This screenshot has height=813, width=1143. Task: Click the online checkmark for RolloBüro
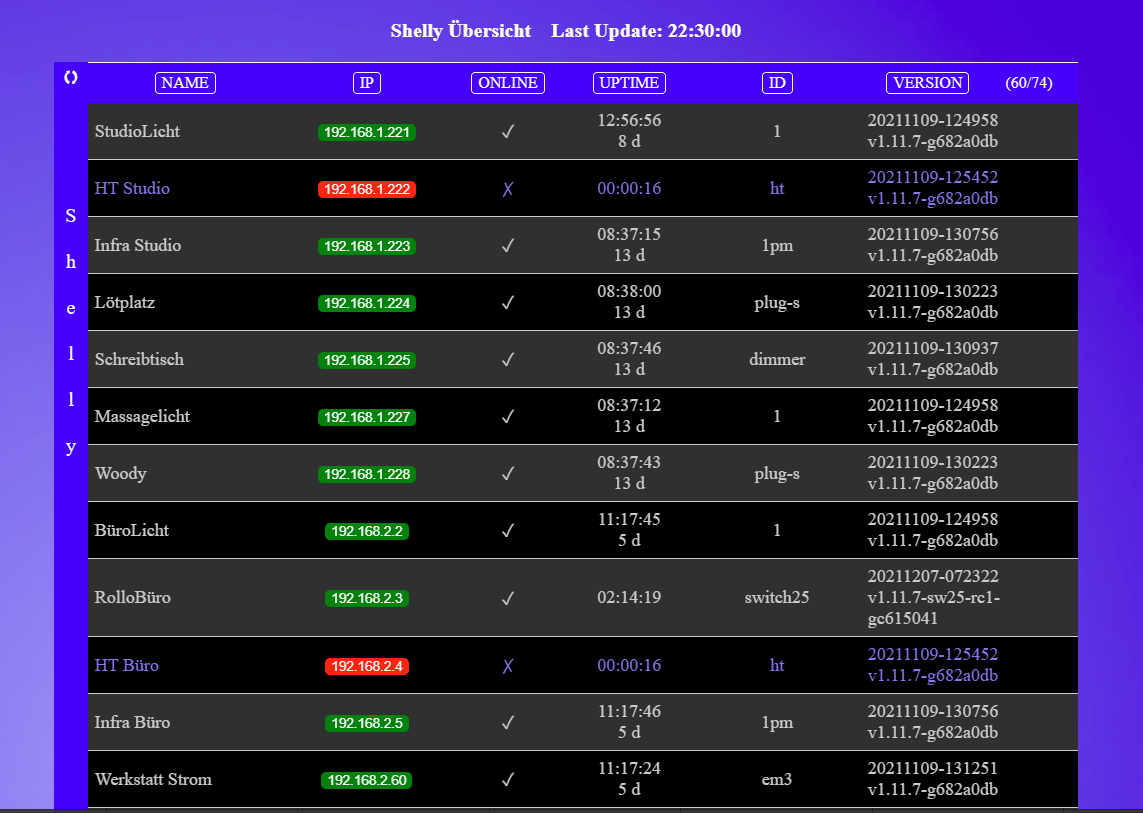click(508, 598)
